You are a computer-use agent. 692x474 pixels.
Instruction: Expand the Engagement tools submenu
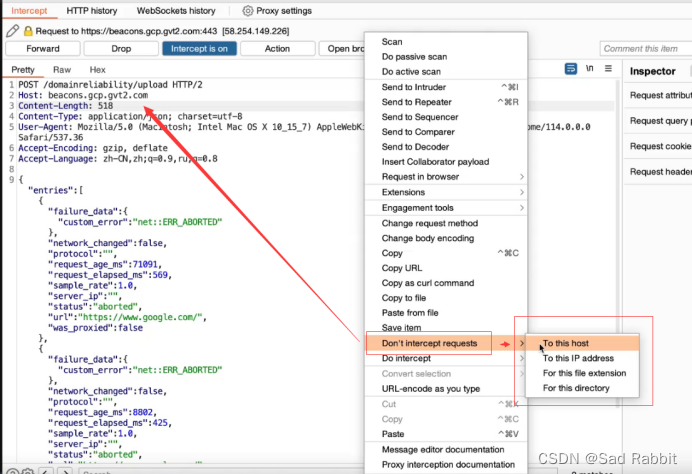(x=446, y=207)
